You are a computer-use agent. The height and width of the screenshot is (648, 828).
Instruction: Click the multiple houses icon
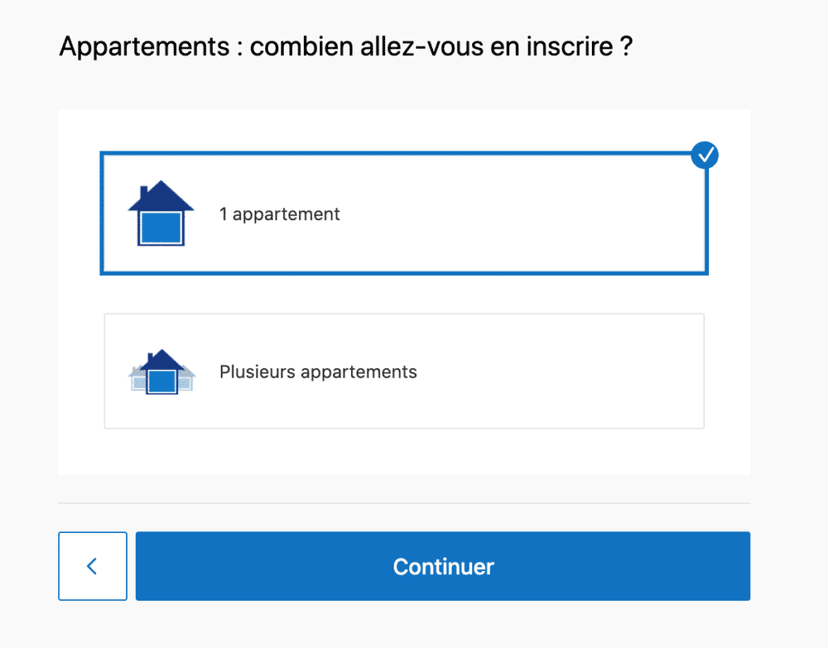[162, 372]
